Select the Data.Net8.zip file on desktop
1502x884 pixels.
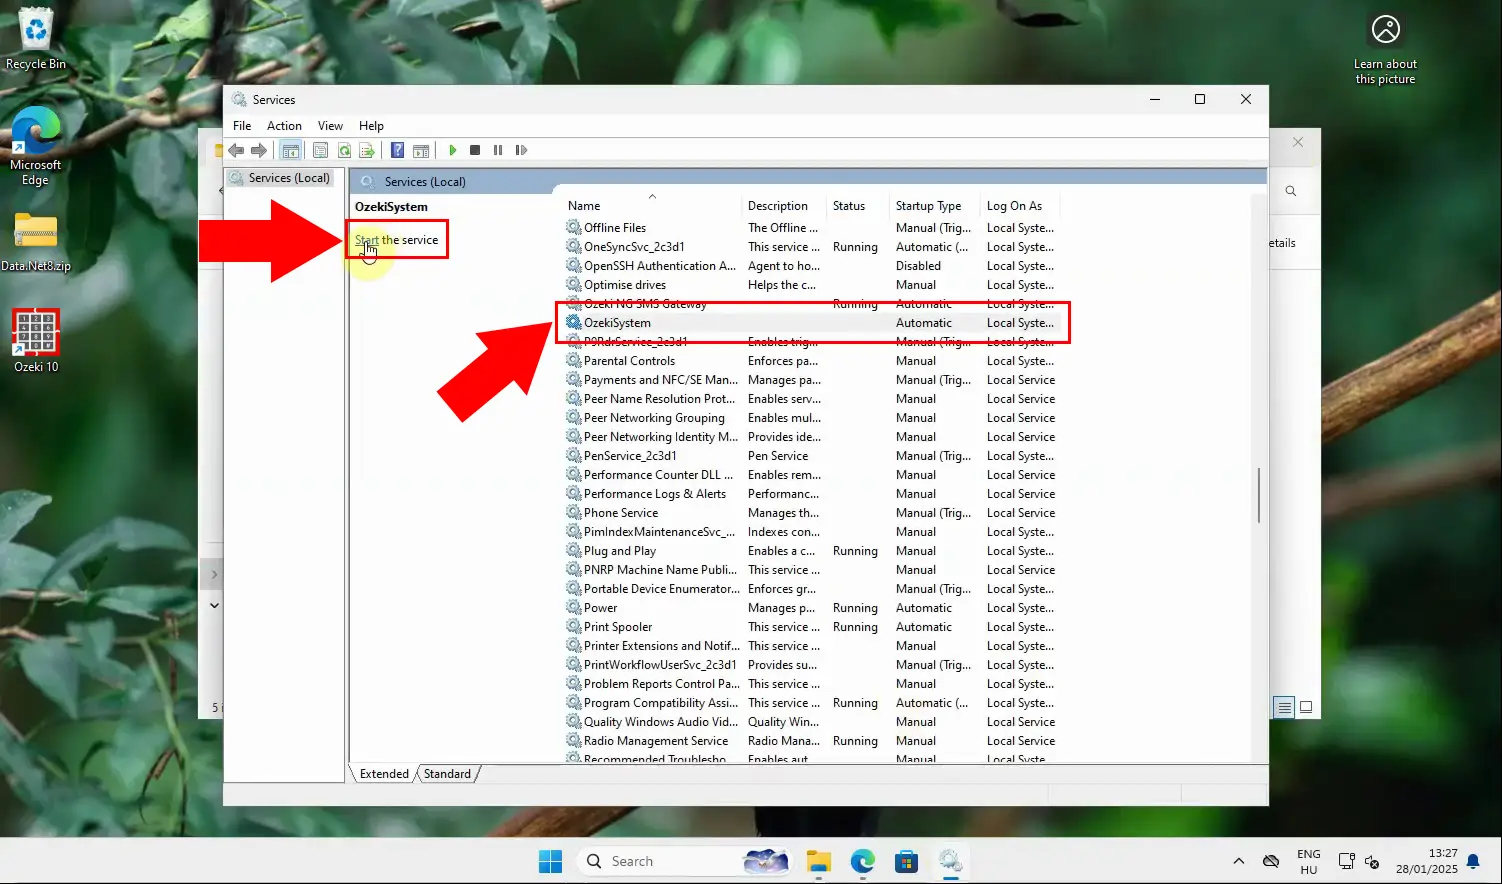point(36,242)
